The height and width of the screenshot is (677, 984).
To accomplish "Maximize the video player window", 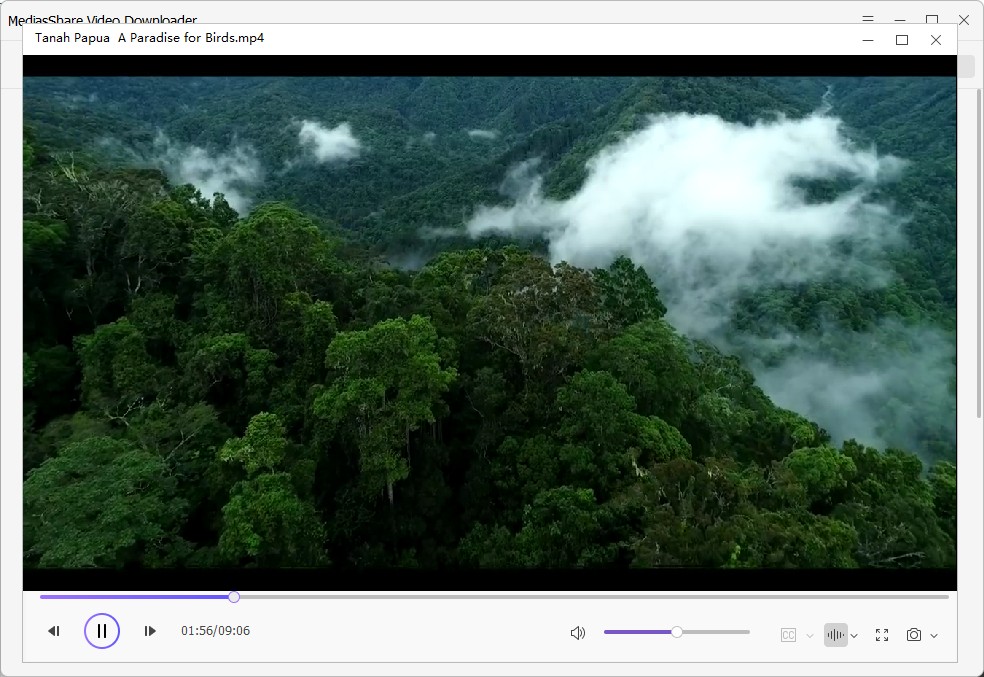I will point(902,40).
